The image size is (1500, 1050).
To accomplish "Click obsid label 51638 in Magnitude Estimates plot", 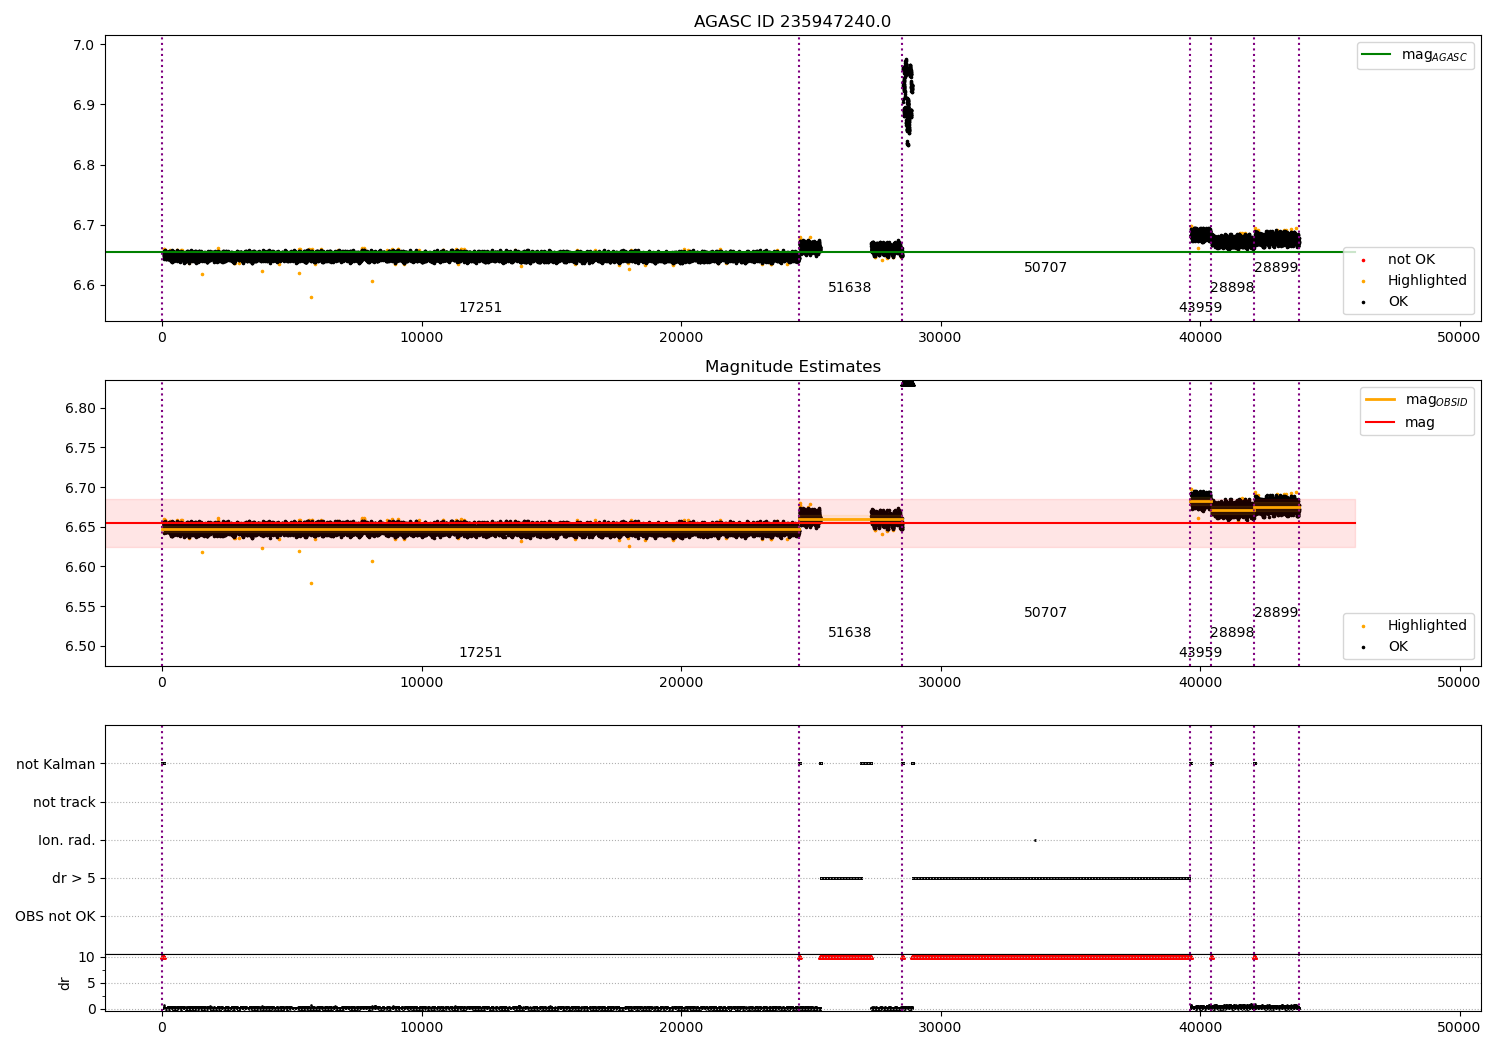I will [849, 633].
